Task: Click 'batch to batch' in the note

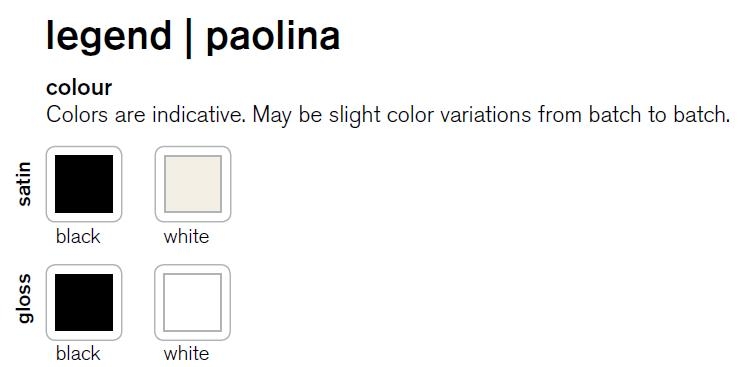Action: (658, 115)
